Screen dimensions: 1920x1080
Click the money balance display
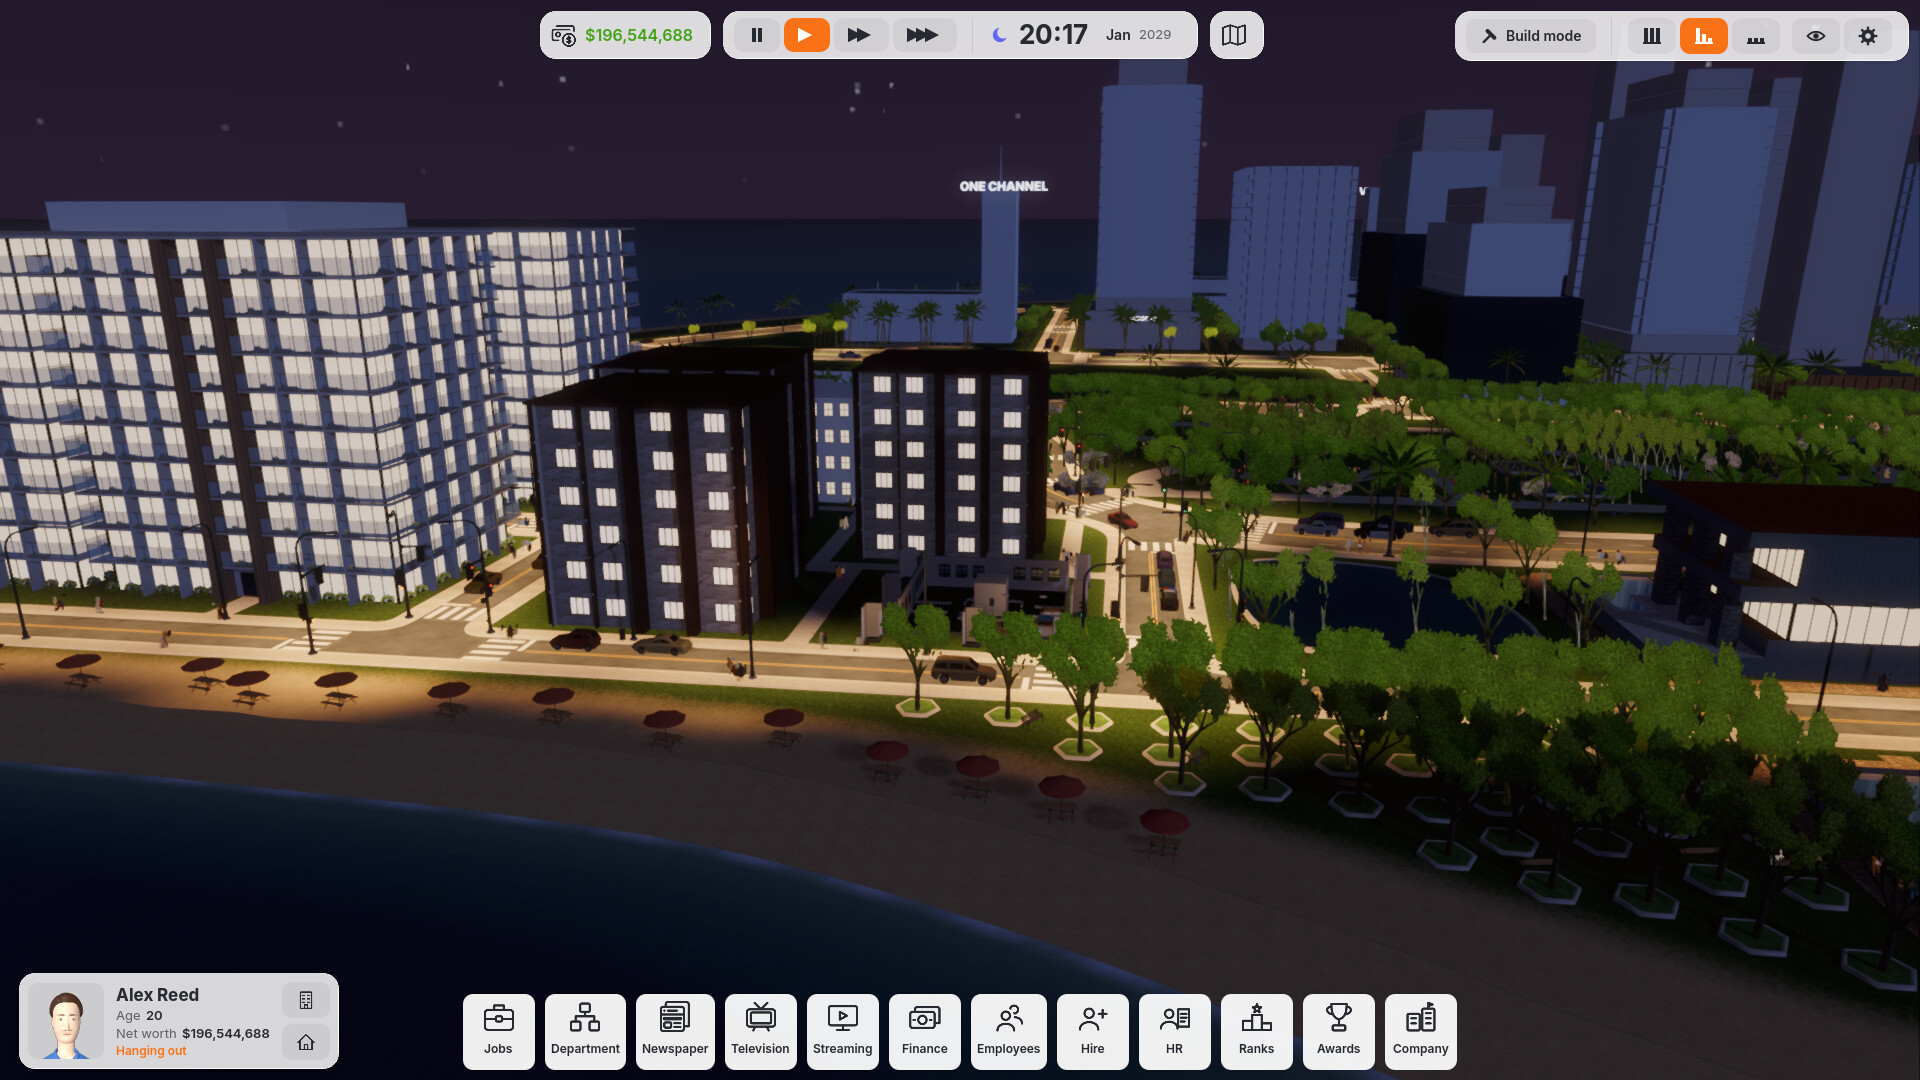pos(625,35)
